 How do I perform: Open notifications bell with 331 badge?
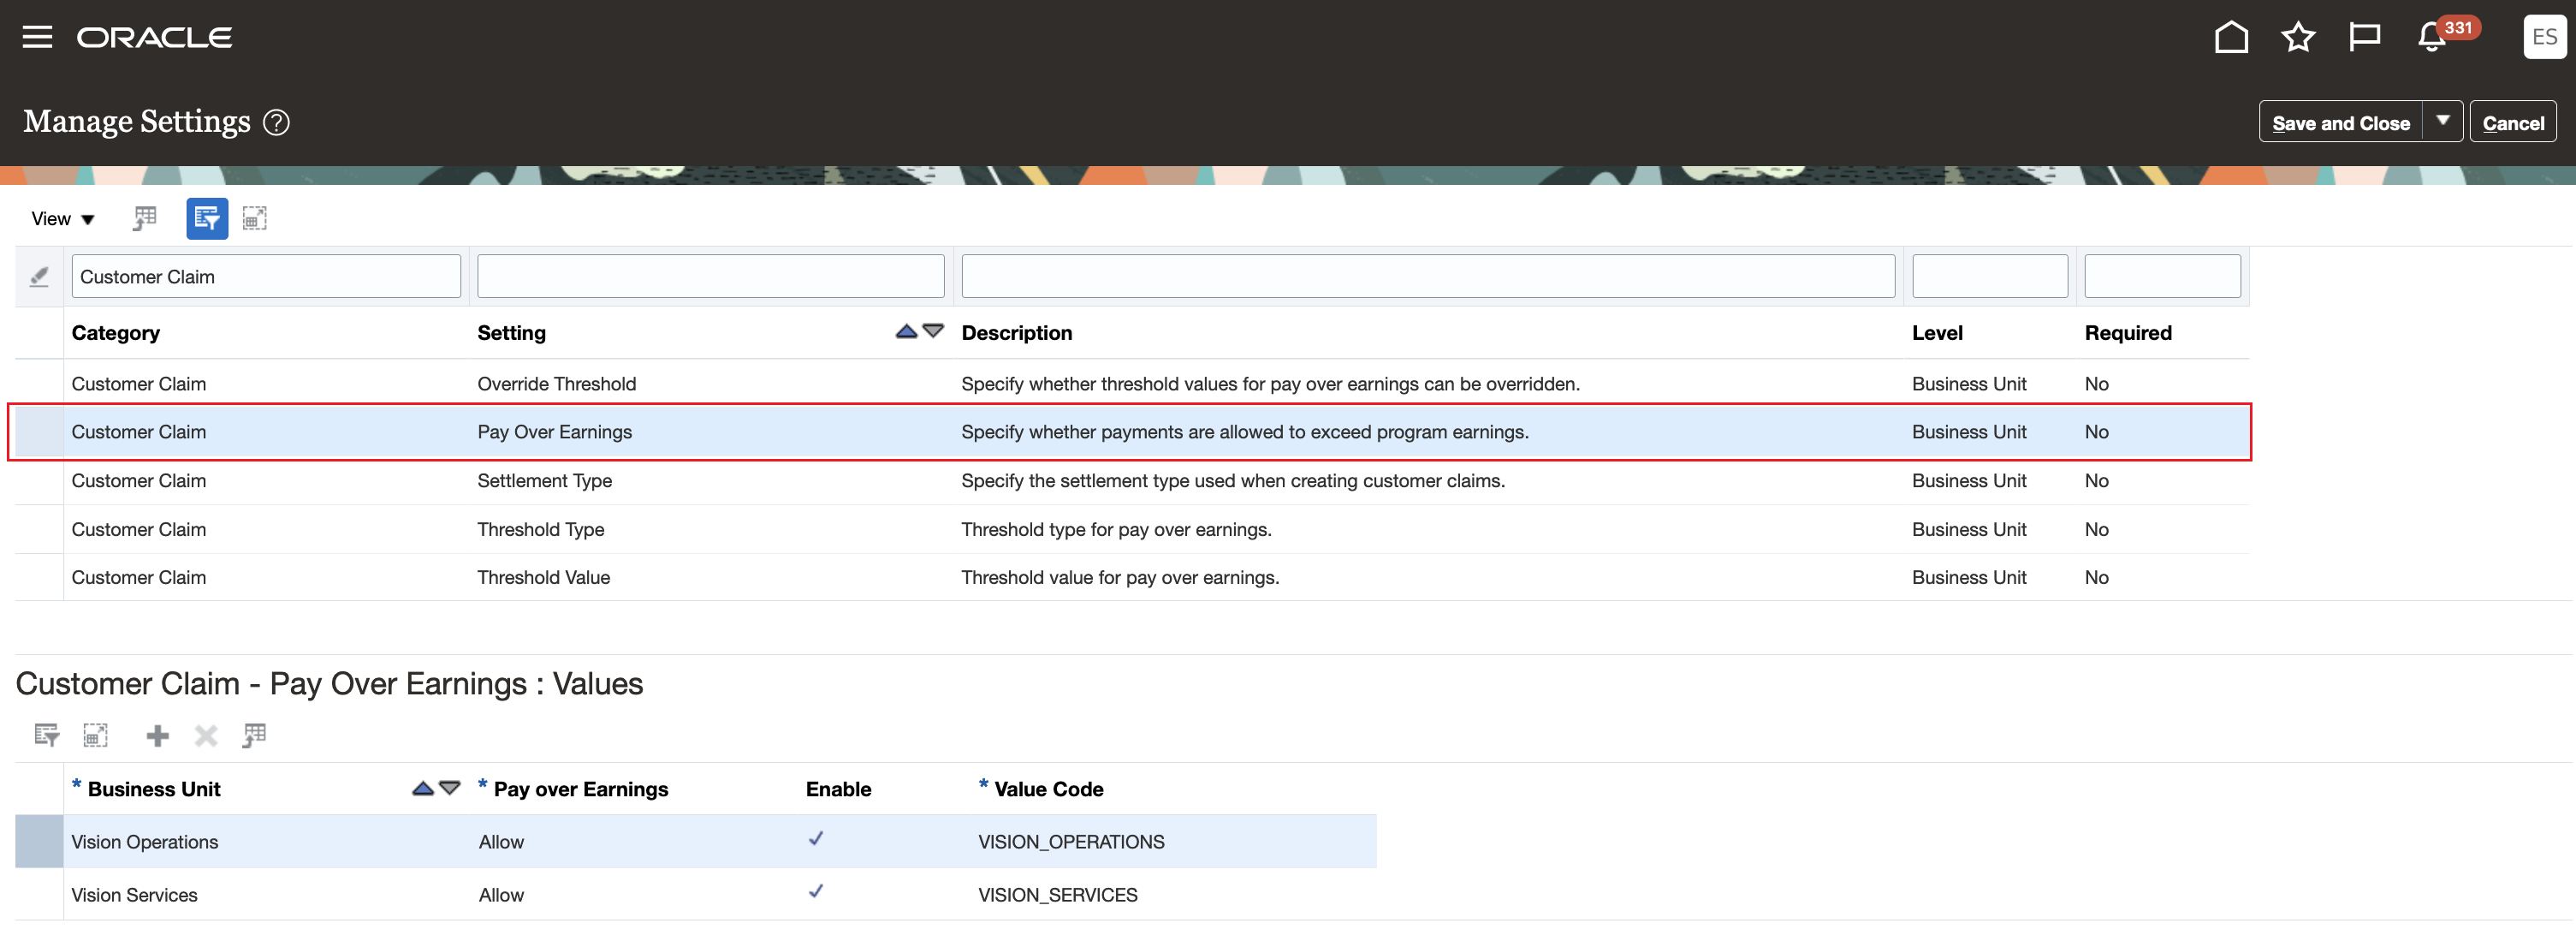tap(2432, 37)
